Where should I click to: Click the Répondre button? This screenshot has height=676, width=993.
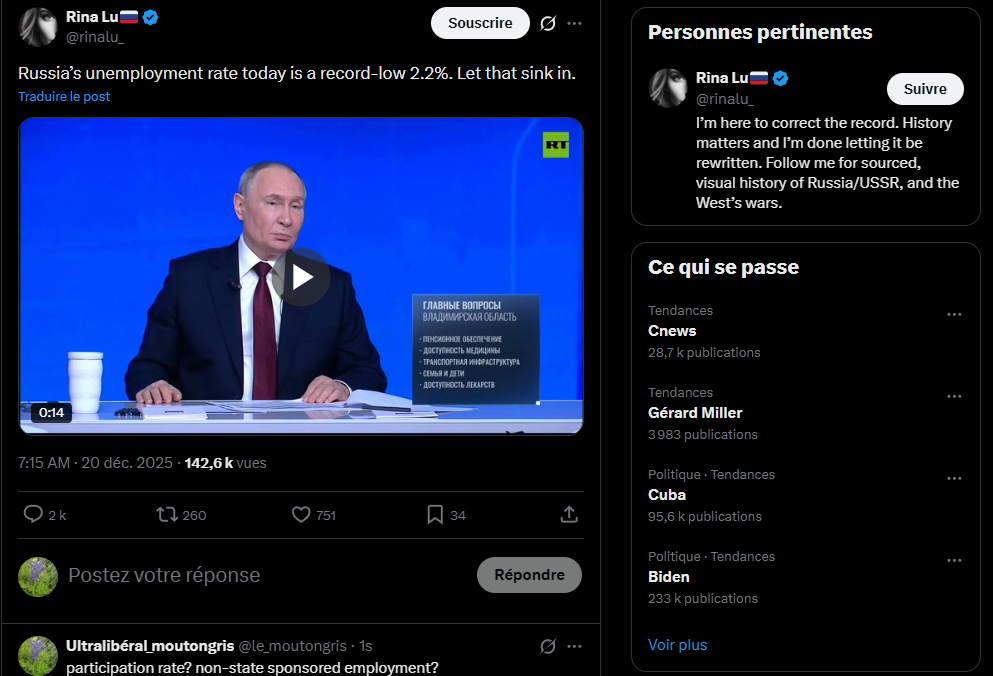(x=529, y=575)
